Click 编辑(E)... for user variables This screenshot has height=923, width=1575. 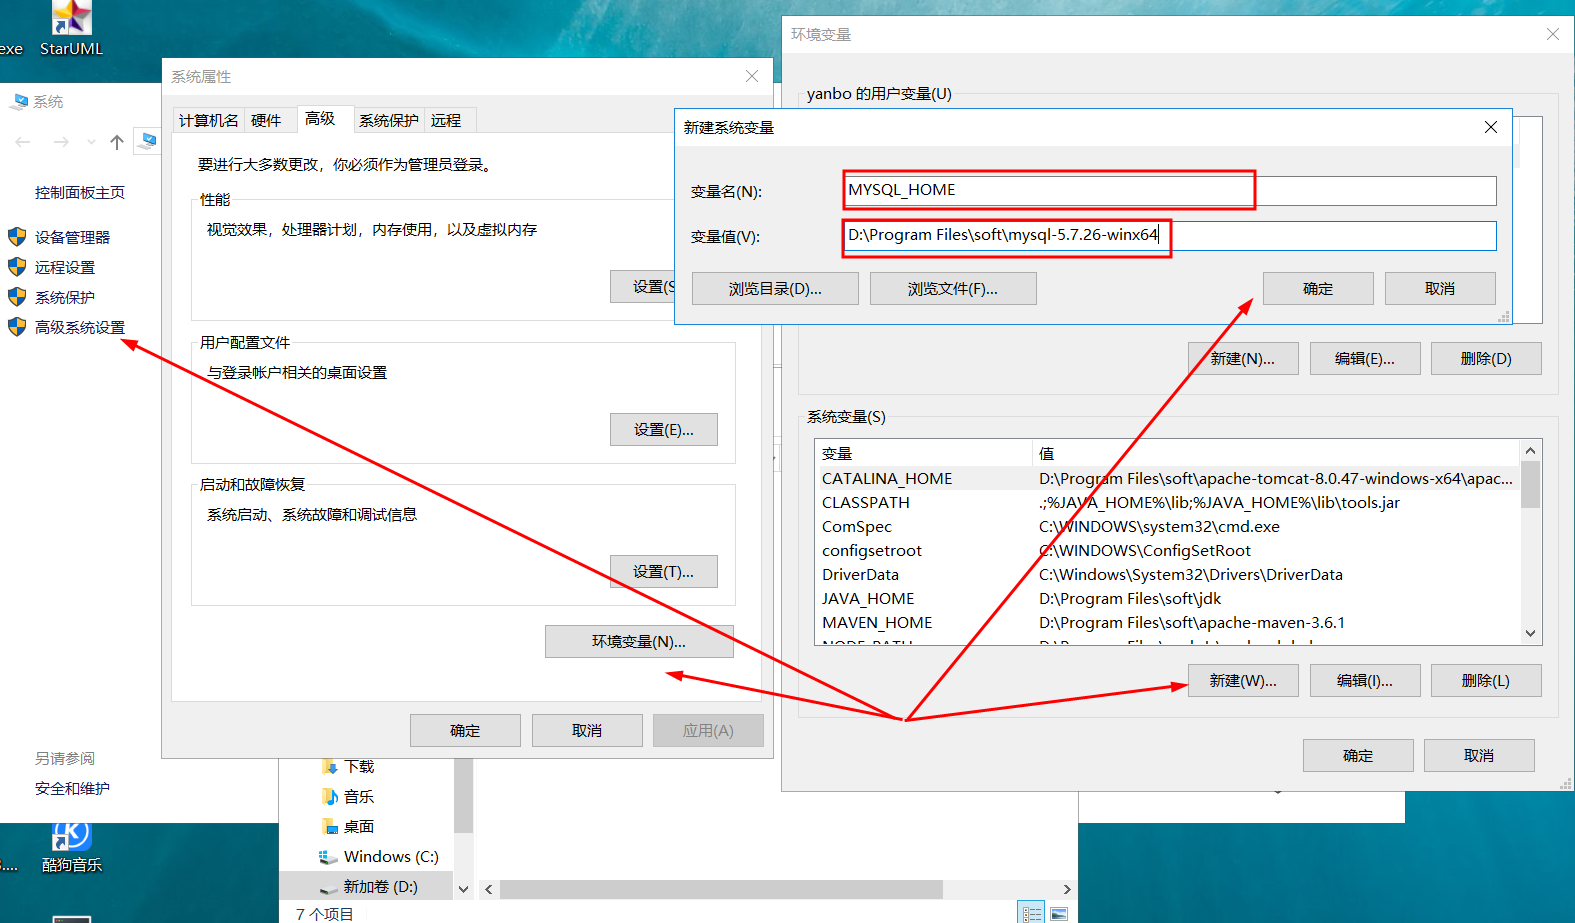click(x=1365, y=358)
